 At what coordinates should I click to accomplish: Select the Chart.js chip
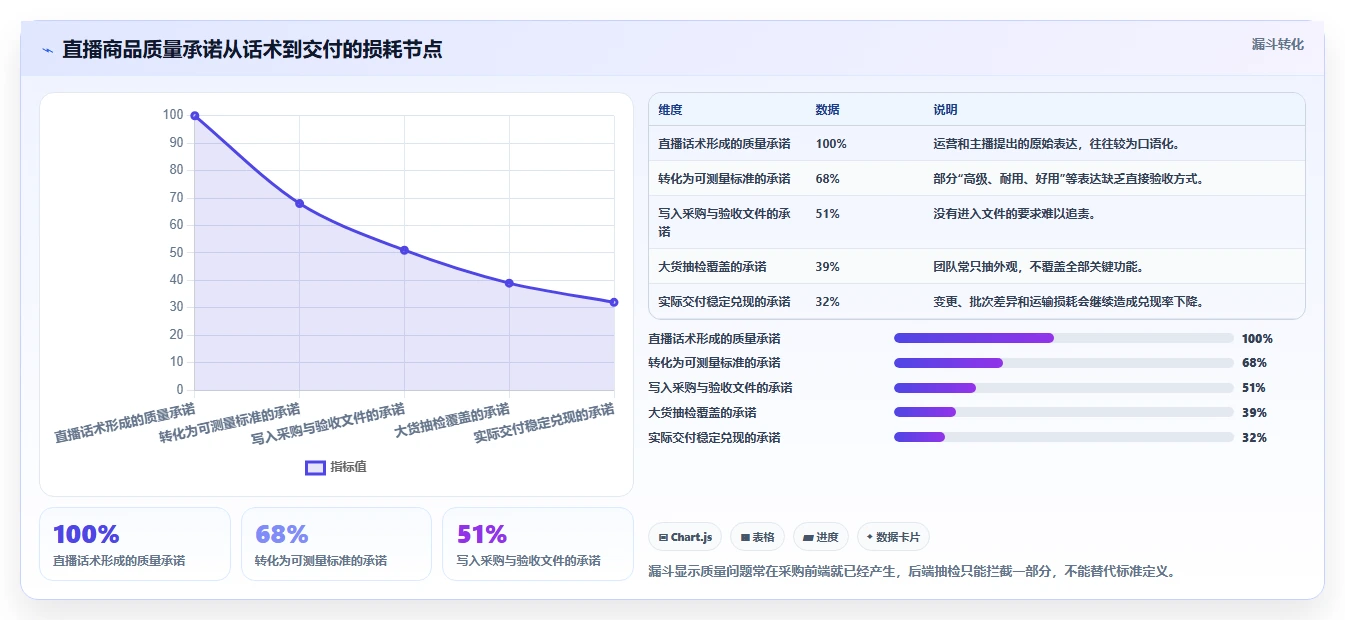tap(686, 537)
